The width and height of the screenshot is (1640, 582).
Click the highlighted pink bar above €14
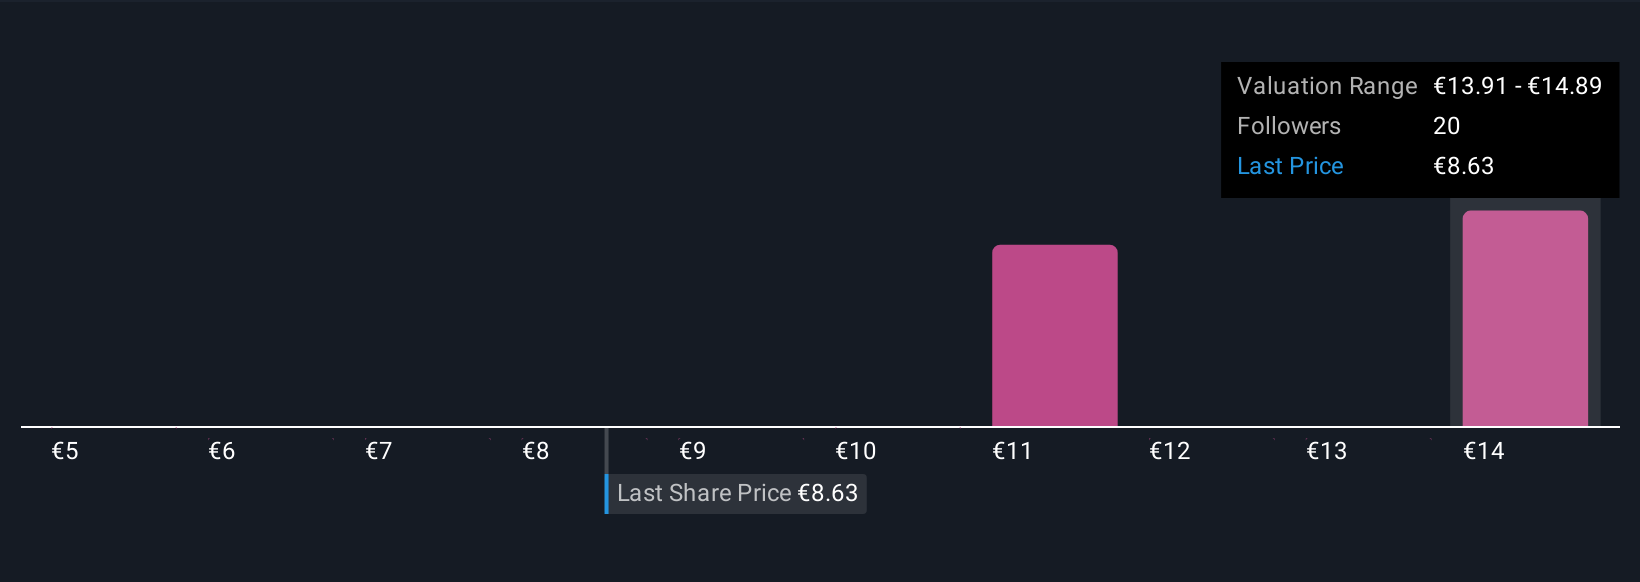[x=1525, y=319]
